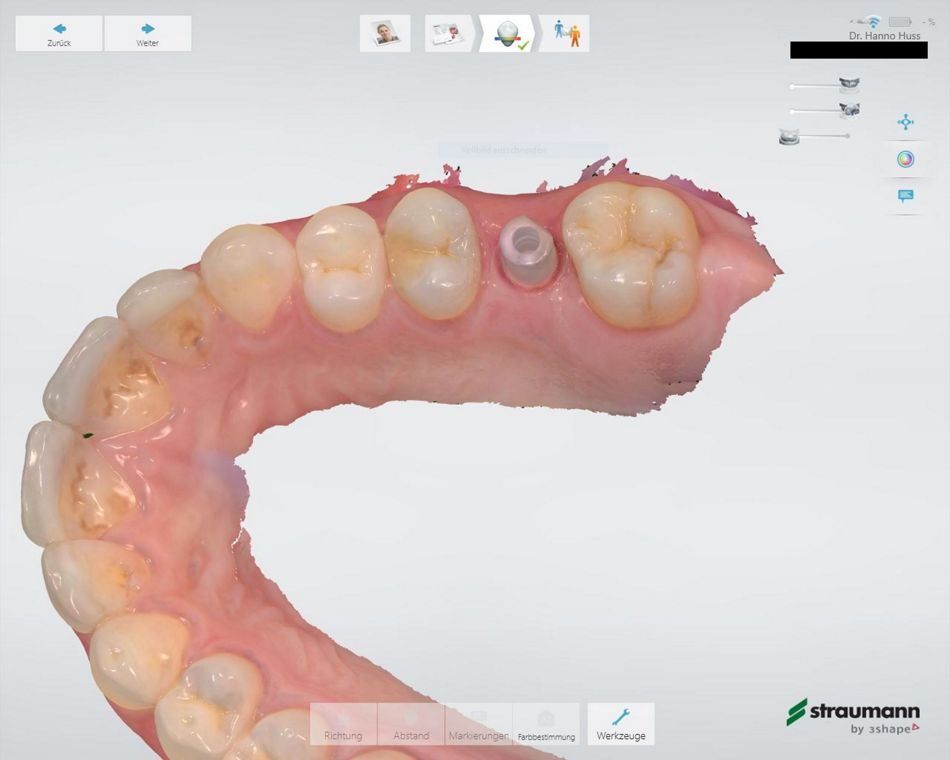The height and width of the screenshot is (760, 950).
Task: Go back with the Zurück arrow button
Action: pos(59,34)
